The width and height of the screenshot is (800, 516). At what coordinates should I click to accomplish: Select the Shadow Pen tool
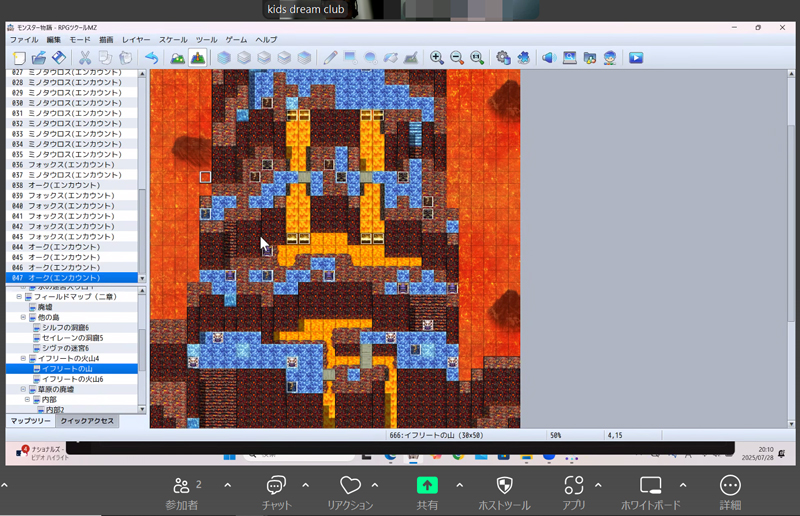411,58
